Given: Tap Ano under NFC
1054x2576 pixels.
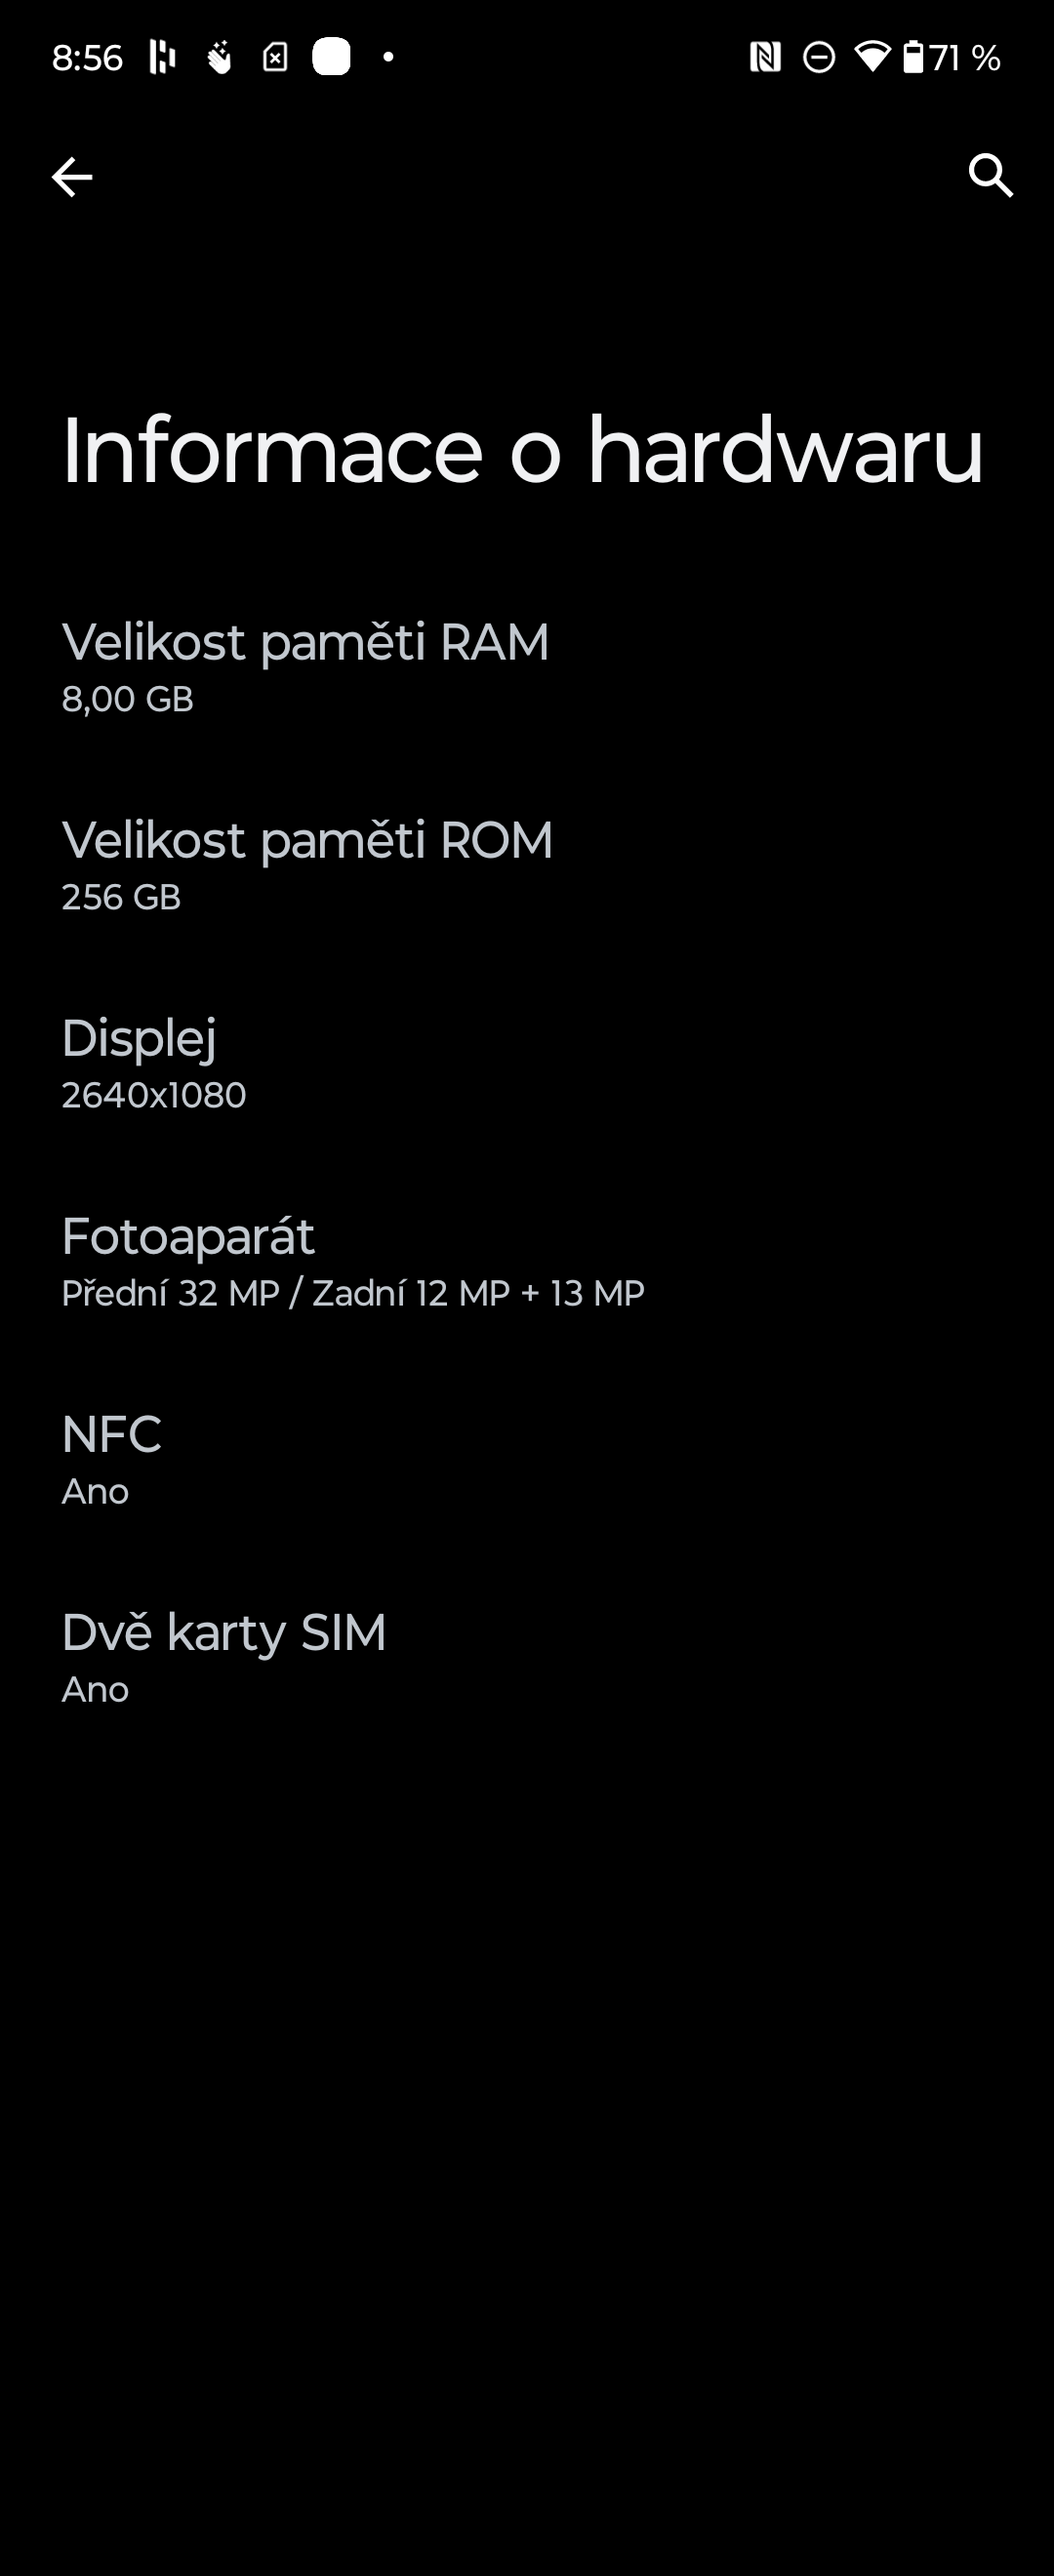Looking at the screenshot, I should pyautogui.click(x=95, y=1491).
